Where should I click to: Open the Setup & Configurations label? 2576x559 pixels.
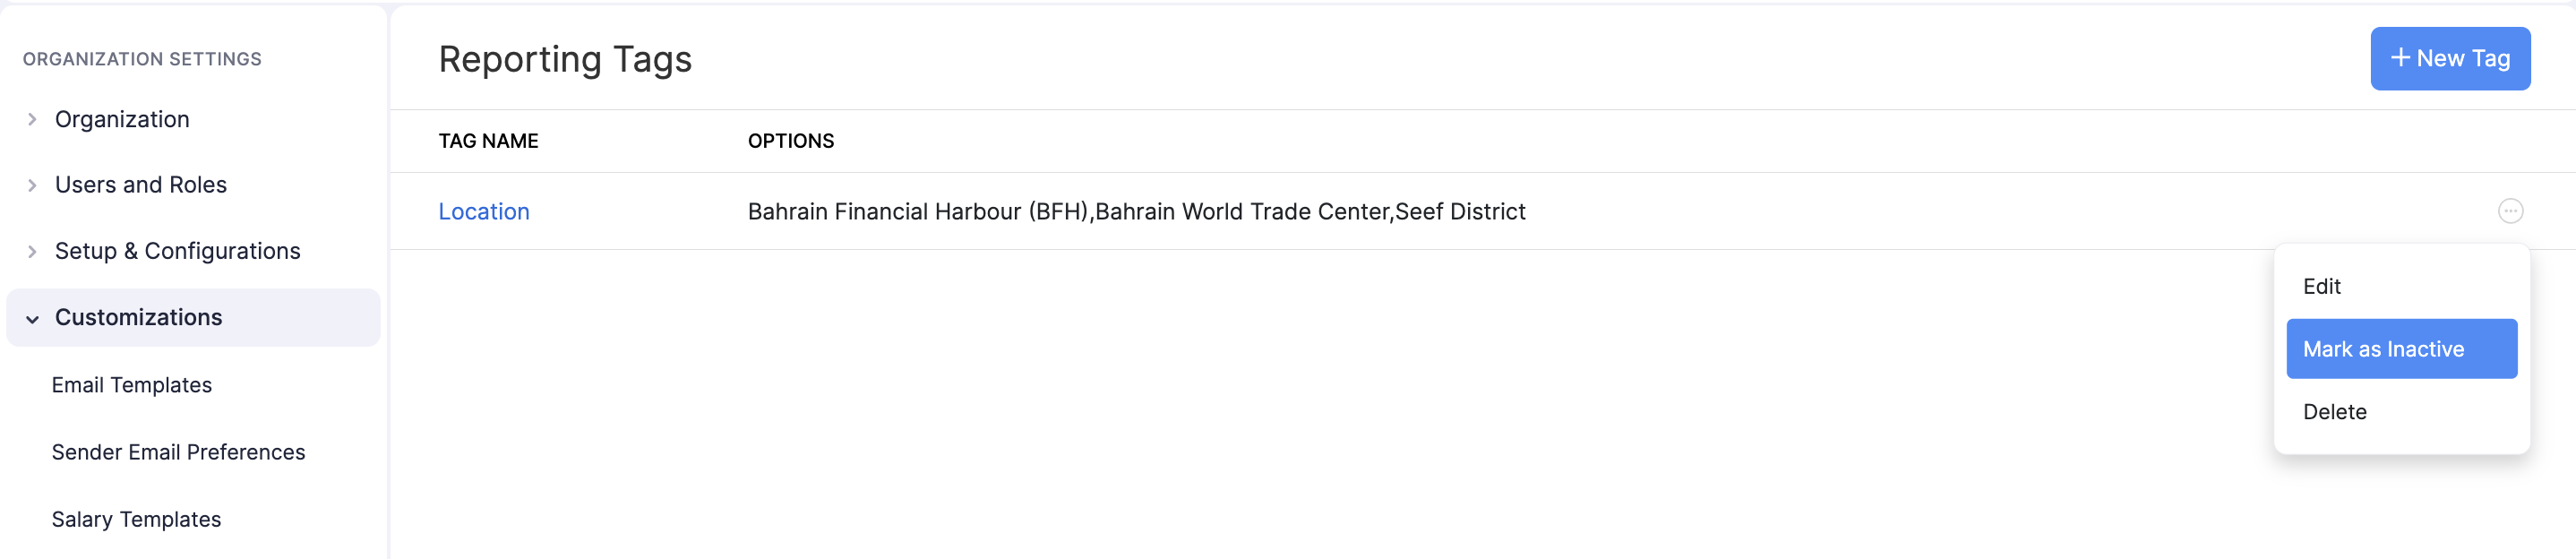[178, 252]
